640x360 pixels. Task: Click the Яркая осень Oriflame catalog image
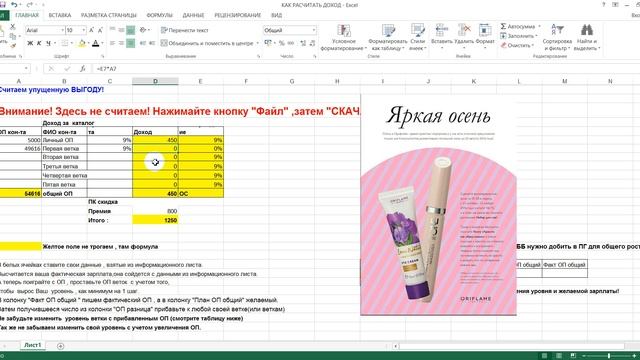438,204
